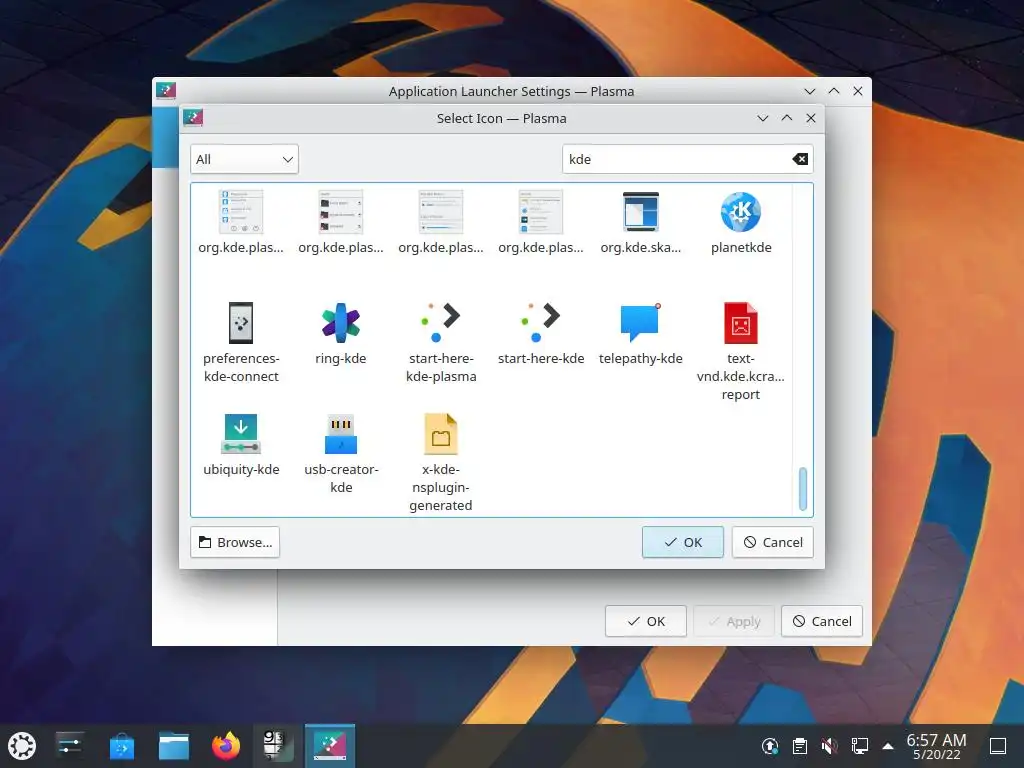Choose the usb-creator-kde icon
The height and width of the screenshot is (768, 1024).
coord(341,434)
